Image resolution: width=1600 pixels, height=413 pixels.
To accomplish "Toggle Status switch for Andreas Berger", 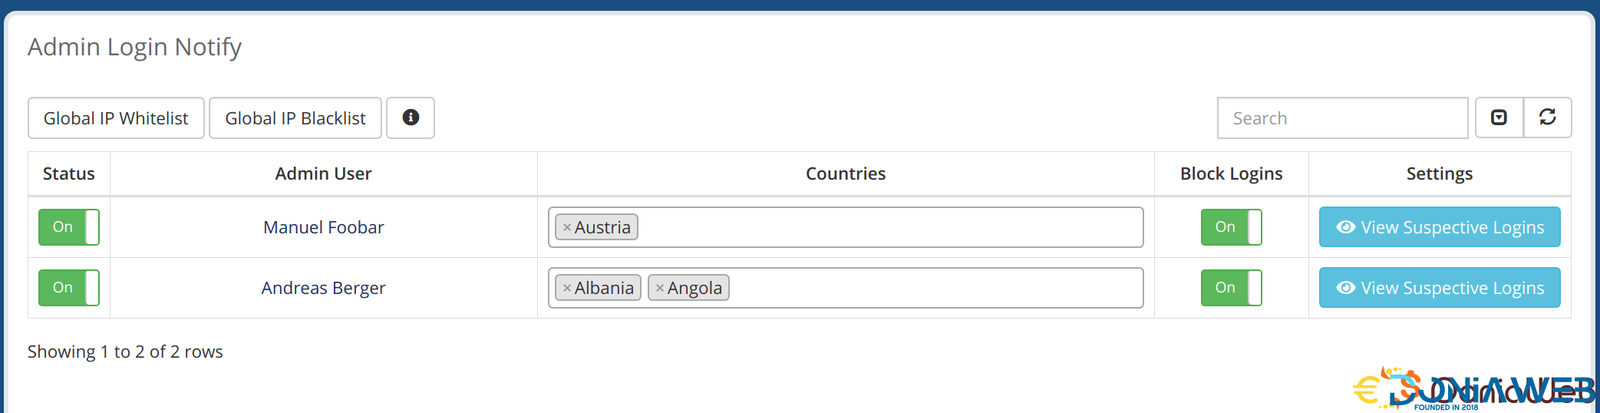I will [68, 288].
